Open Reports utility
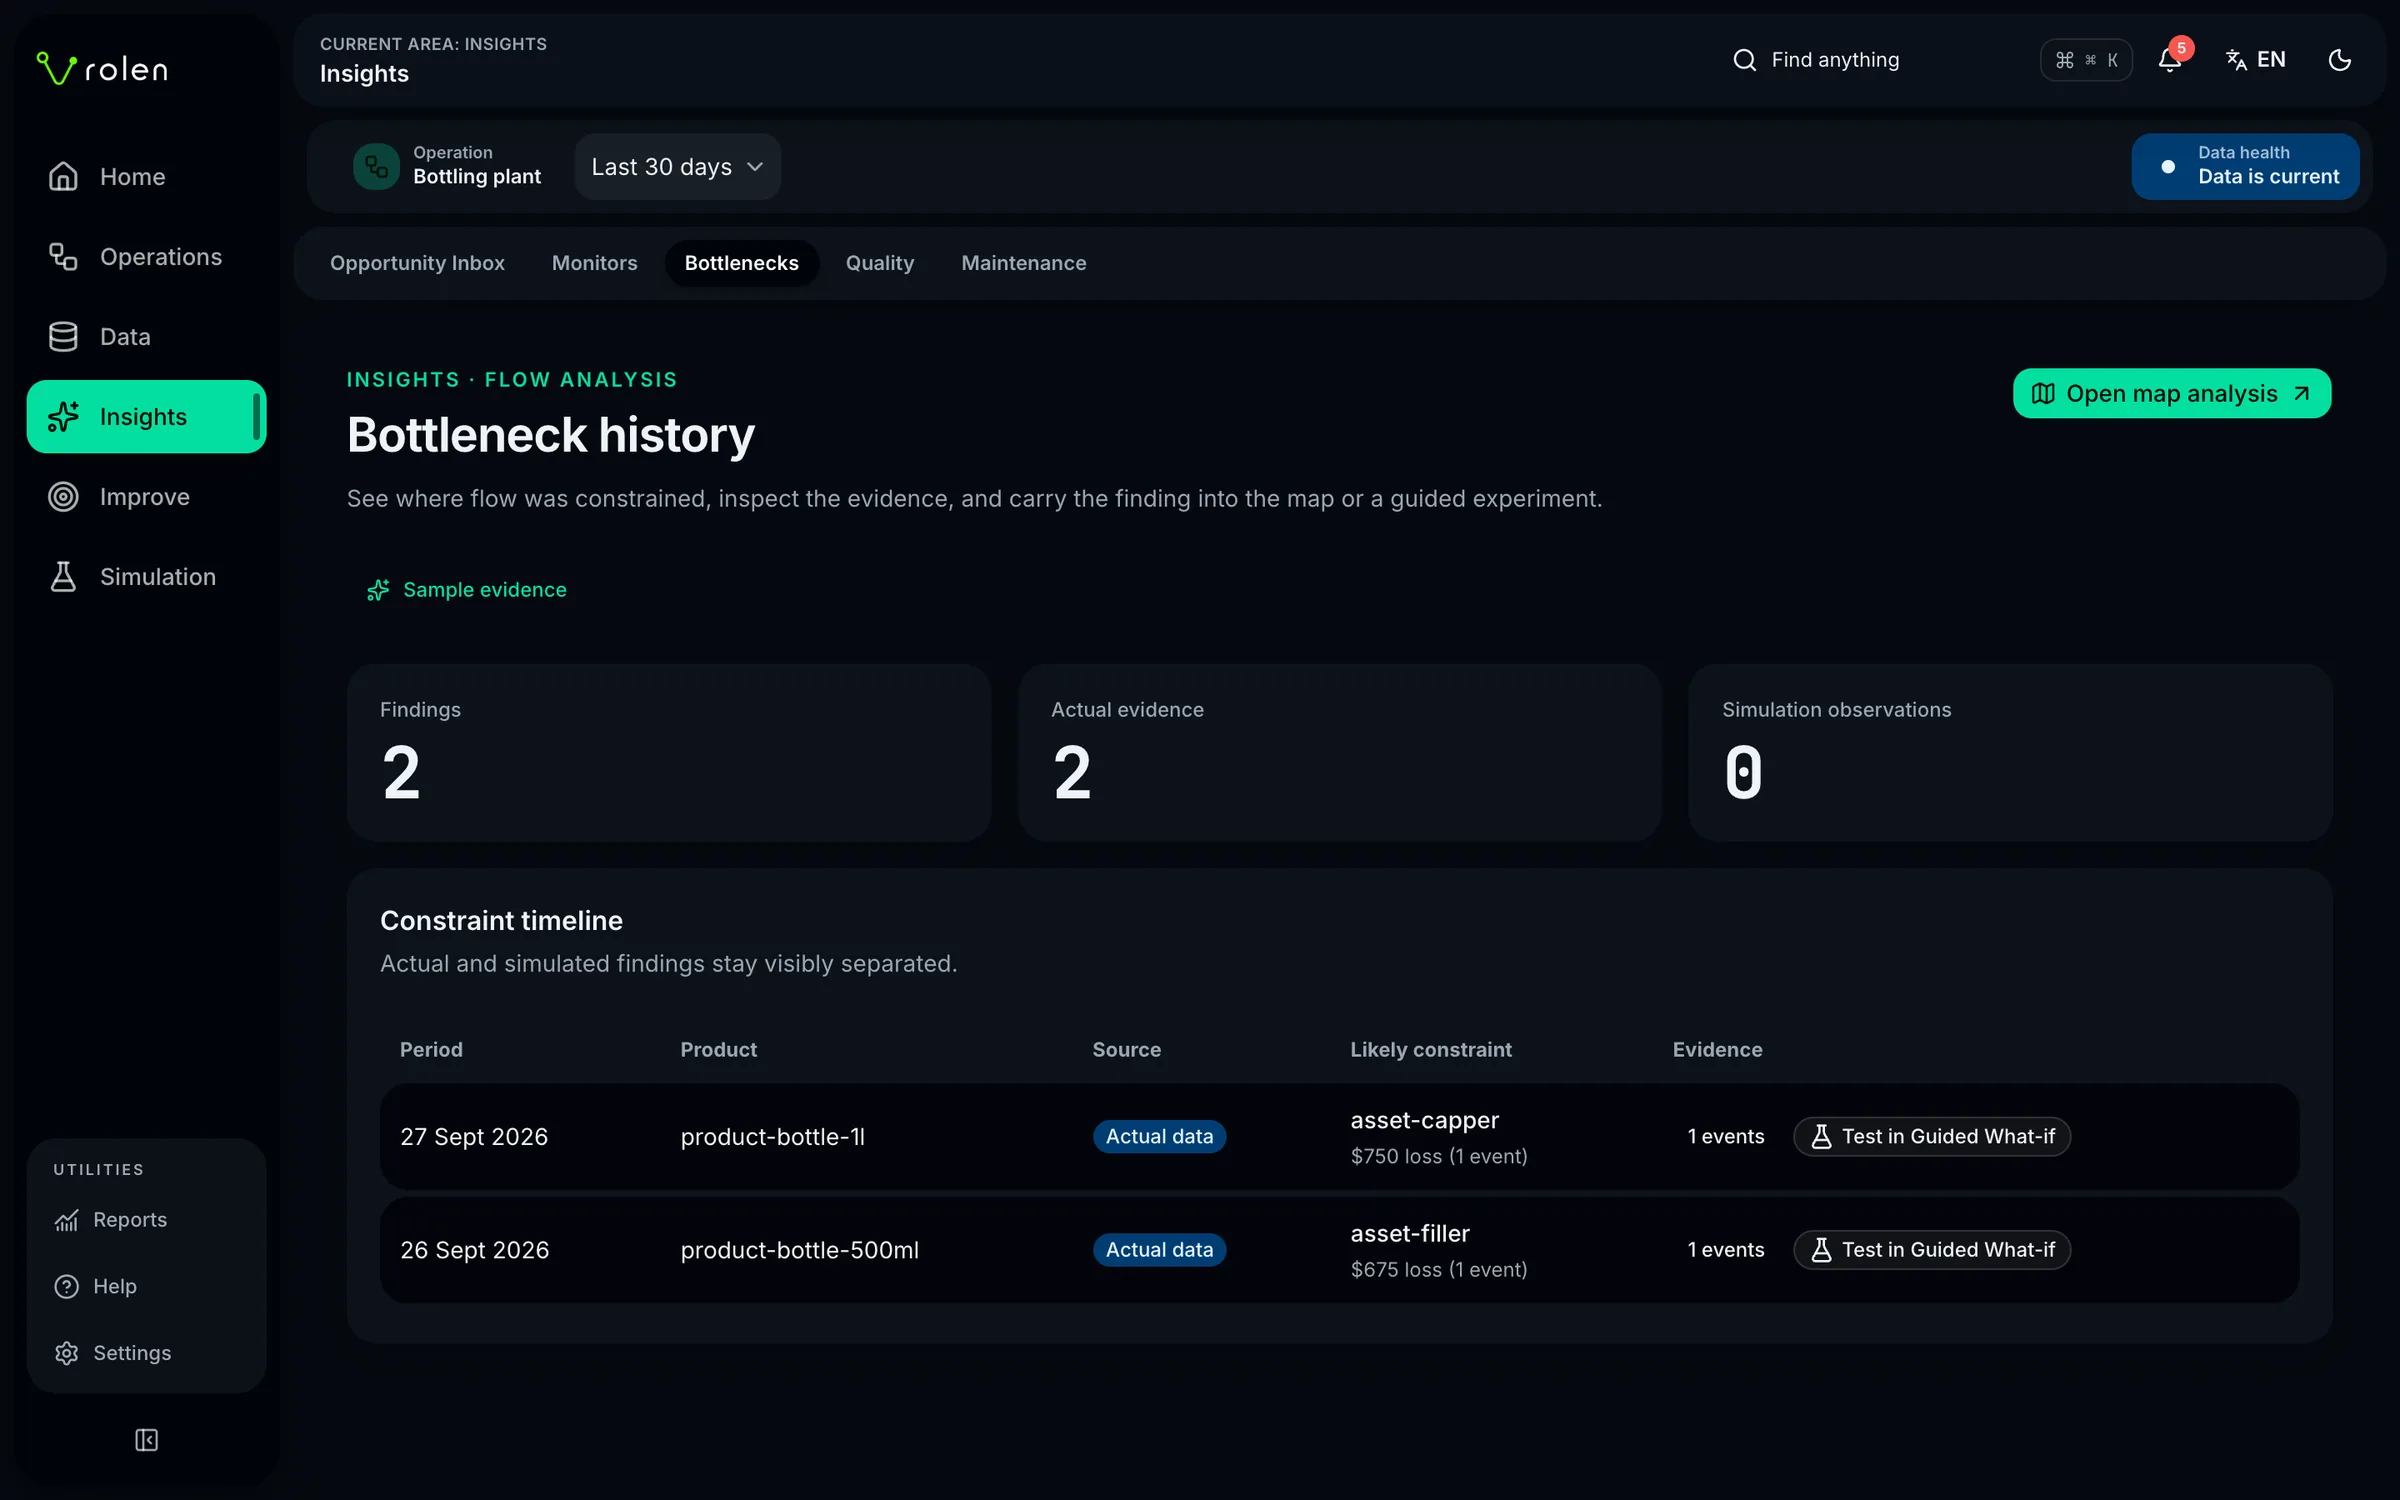This screenshot has height=1500, width=2400. click(x=146, y=1220)
